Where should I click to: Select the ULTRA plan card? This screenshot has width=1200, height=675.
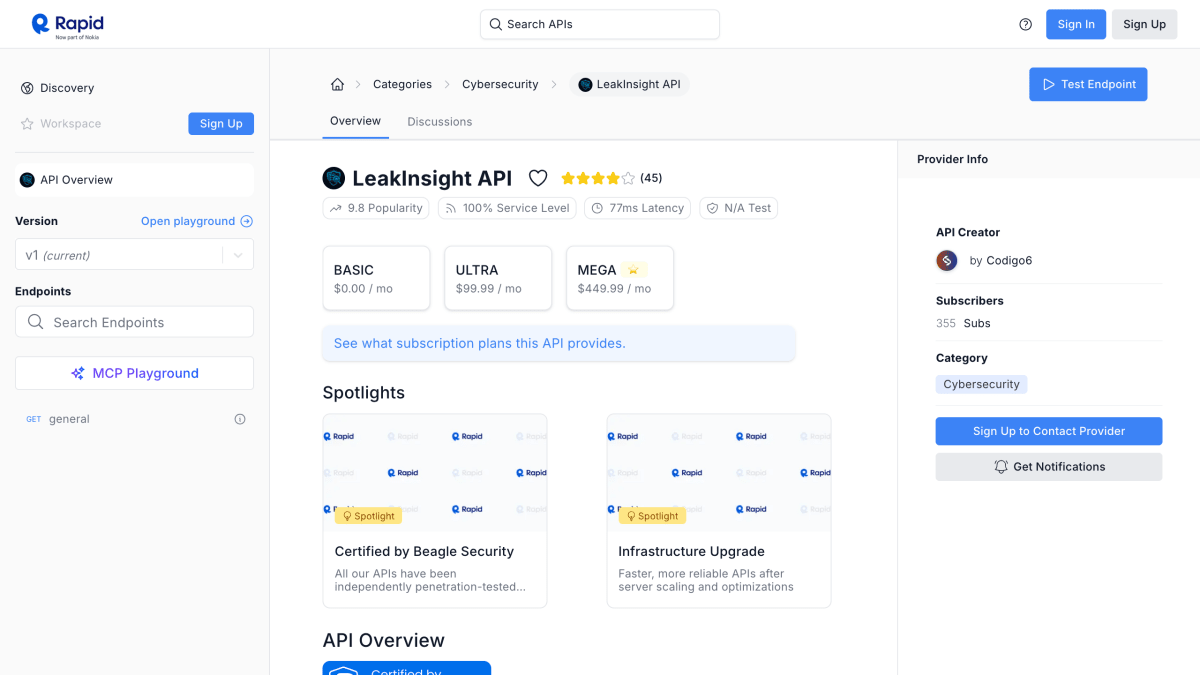point(498,278)
